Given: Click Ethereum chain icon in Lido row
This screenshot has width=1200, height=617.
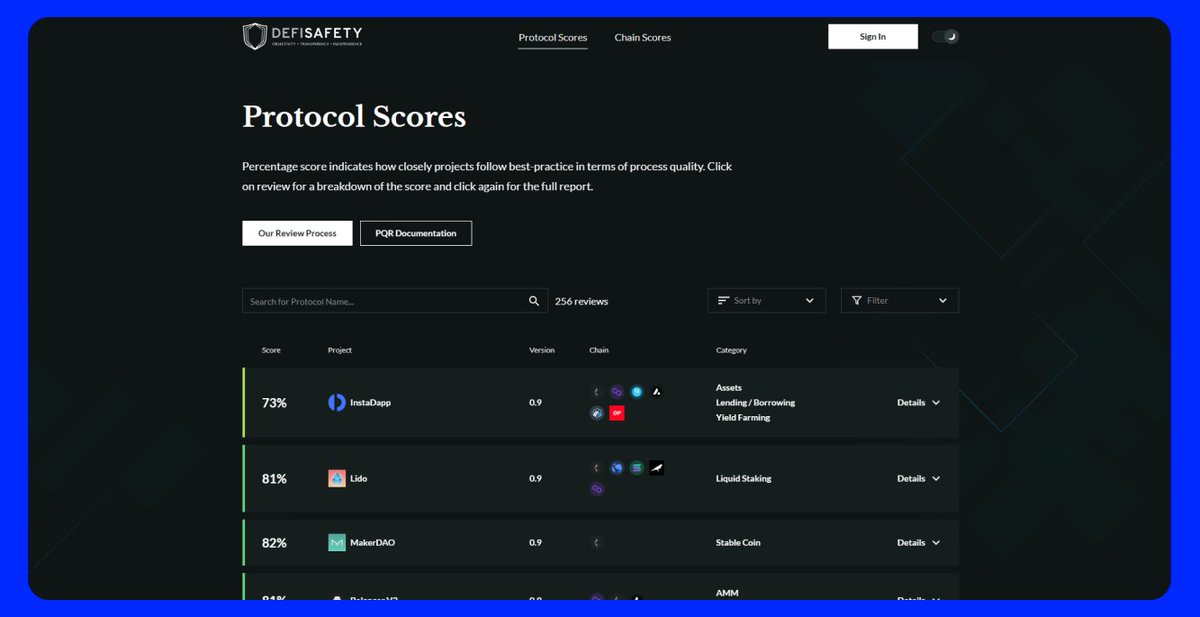Looking at the screenshot, I should click(597, 468).
